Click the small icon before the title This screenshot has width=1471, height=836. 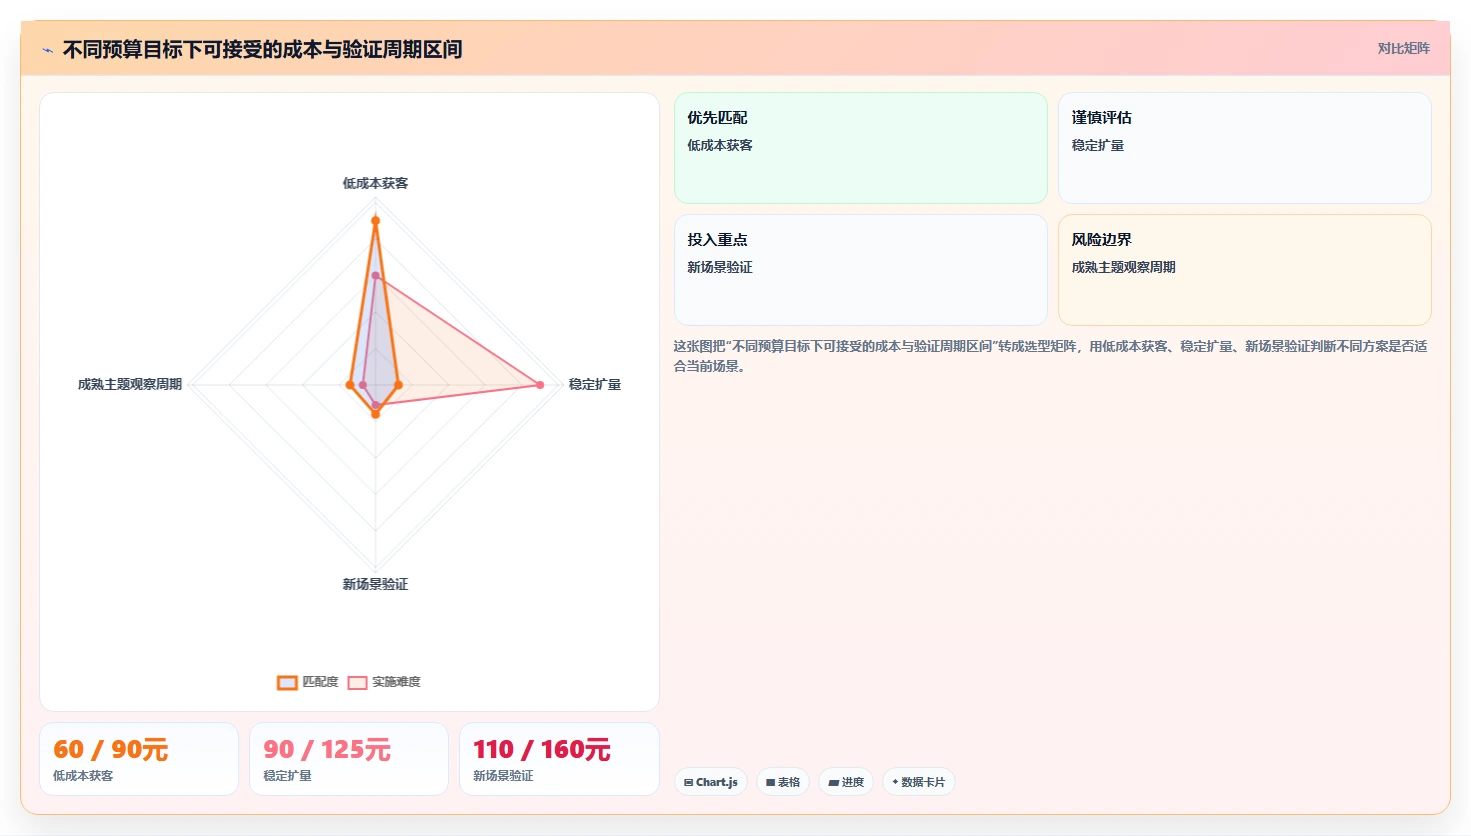pyautogui.click(x=47, y=50)
